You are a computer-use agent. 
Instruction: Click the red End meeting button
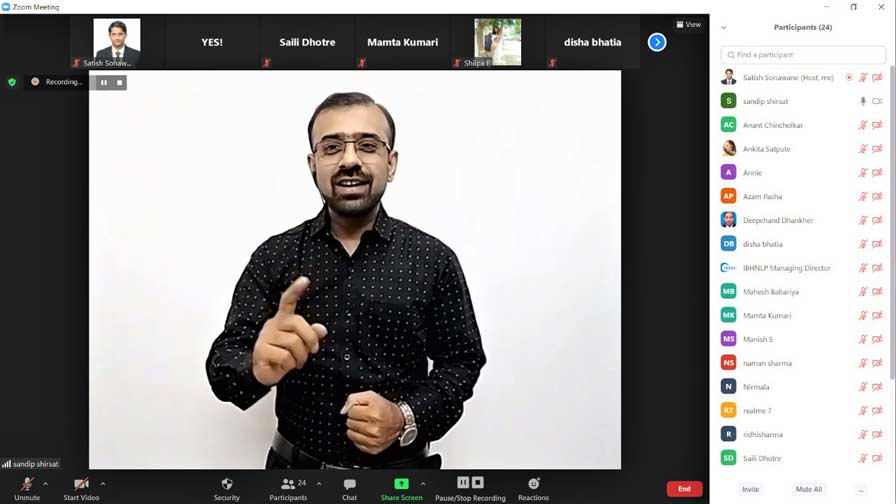tap(684, 489)
